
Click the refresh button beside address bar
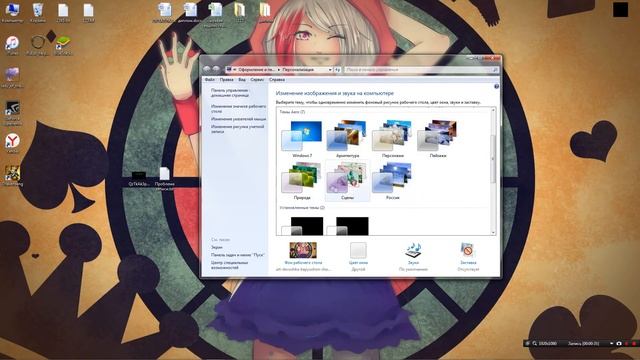[338, 70]
